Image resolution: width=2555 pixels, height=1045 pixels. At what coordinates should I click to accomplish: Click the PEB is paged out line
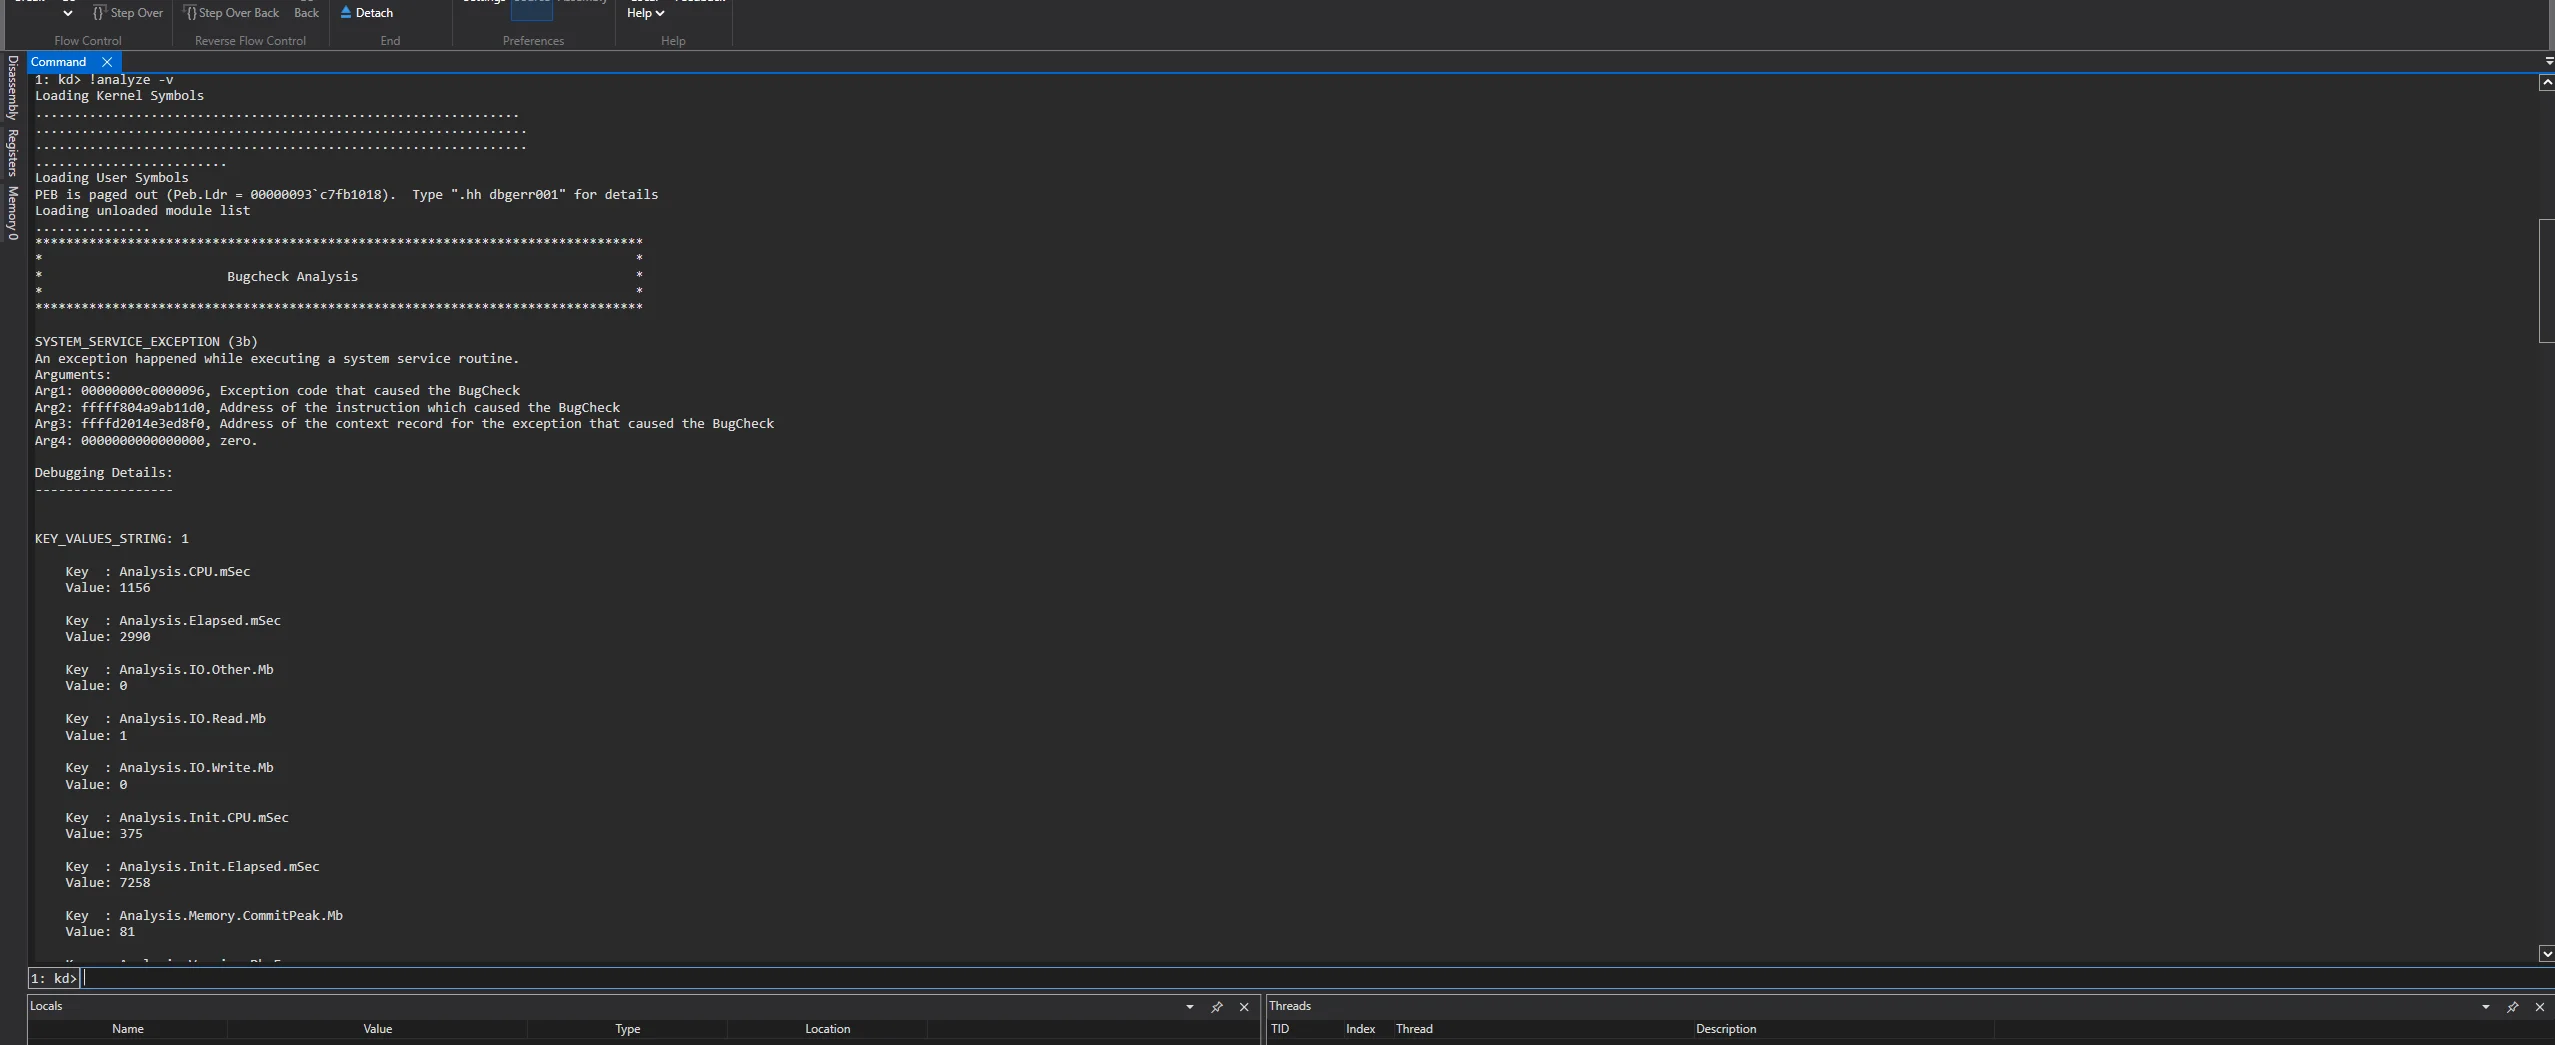(346, 195)
